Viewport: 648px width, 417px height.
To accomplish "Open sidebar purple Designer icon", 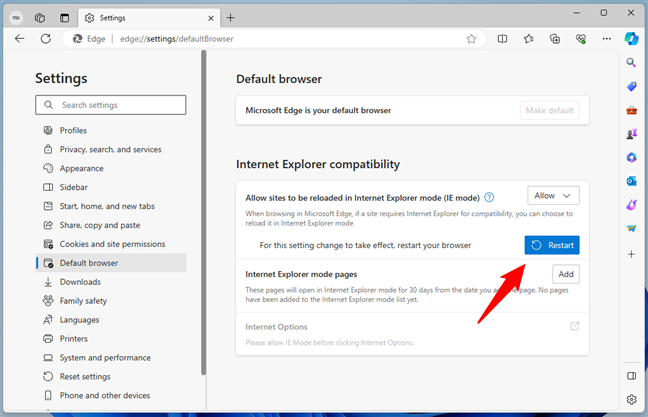I will 631,205.
